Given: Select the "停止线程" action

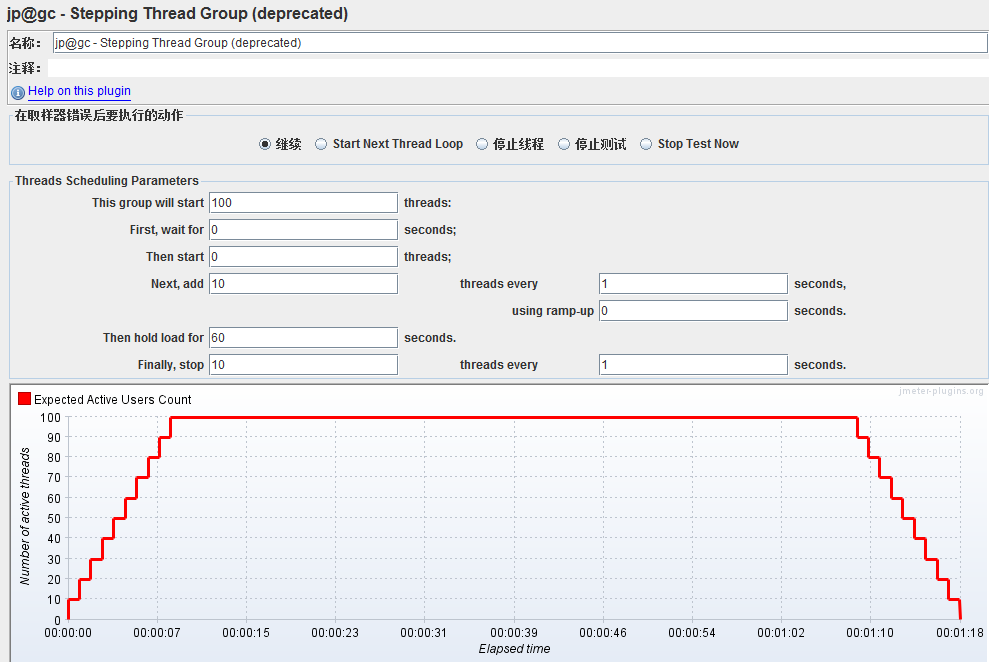Looking at the screenshot, I should [x=482, y=143].
